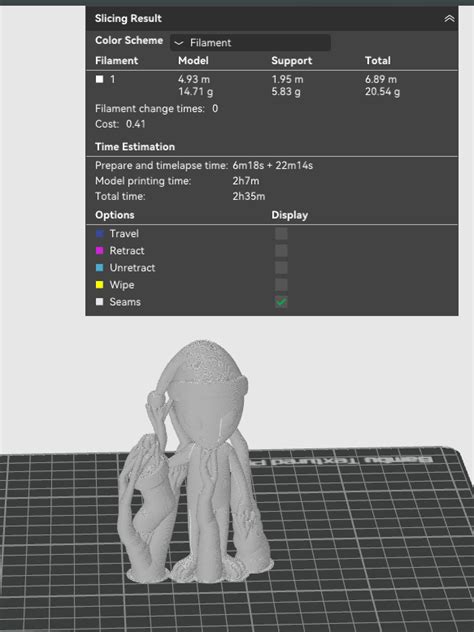Click the magenta Retract color swatch
This screenshot has height=632, width=474.
pos(100,251)
